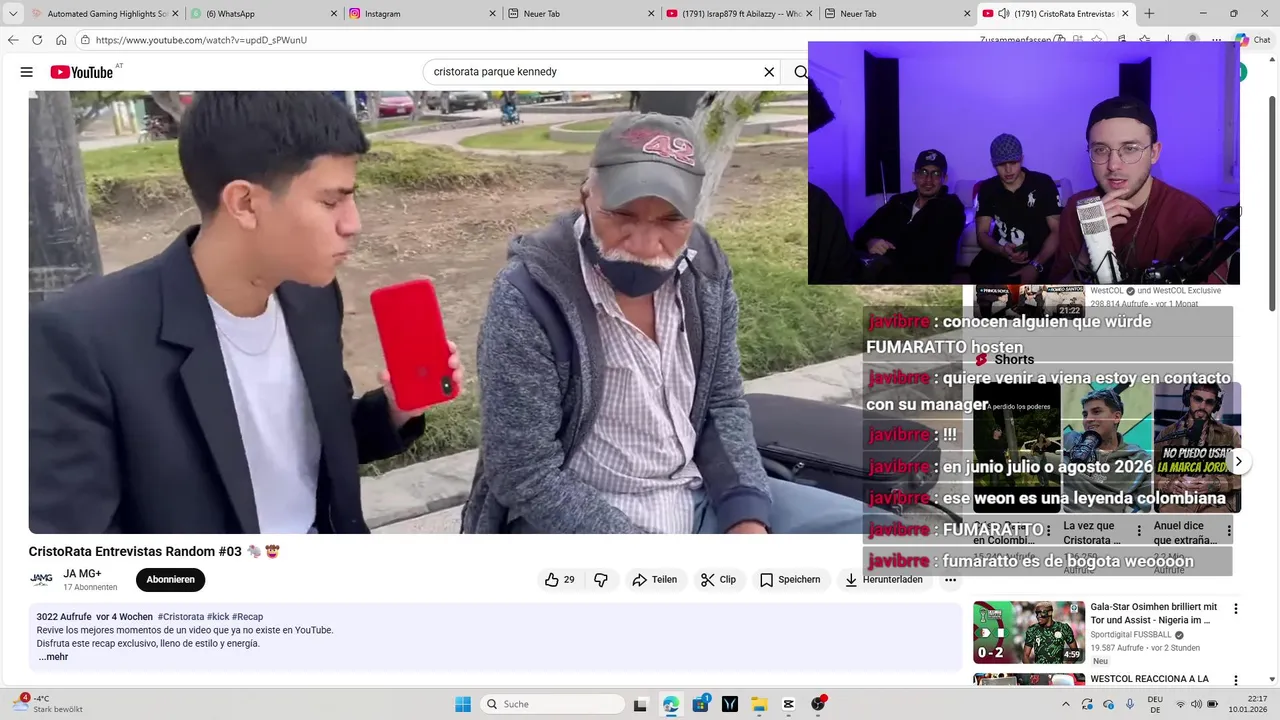Click the main video player
This screenshot has height=720, width=1280.
pyautogui.click(x=418, y=312)
